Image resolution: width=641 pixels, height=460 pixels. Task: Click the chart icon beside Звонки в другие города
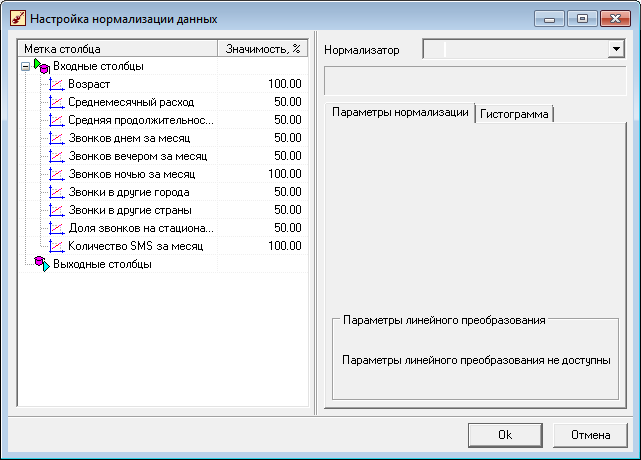(56, 192)
